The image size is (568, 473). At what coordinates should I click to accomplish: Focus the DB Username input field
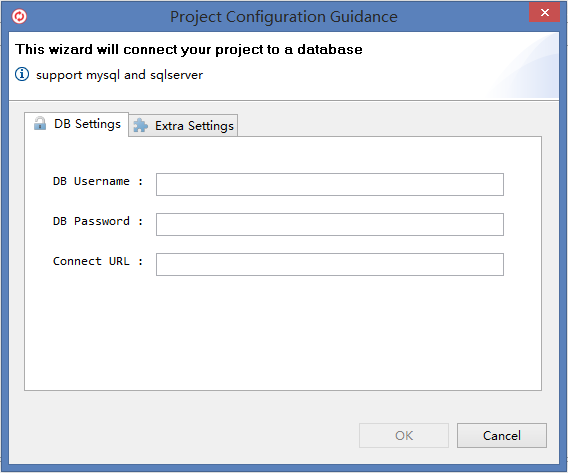pos(330,184)
